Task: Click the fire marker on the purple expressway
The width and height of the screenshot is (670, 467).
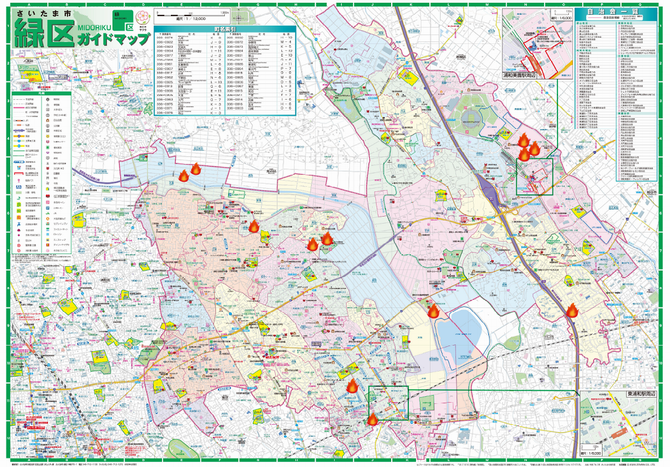Action: click(572, 311)
